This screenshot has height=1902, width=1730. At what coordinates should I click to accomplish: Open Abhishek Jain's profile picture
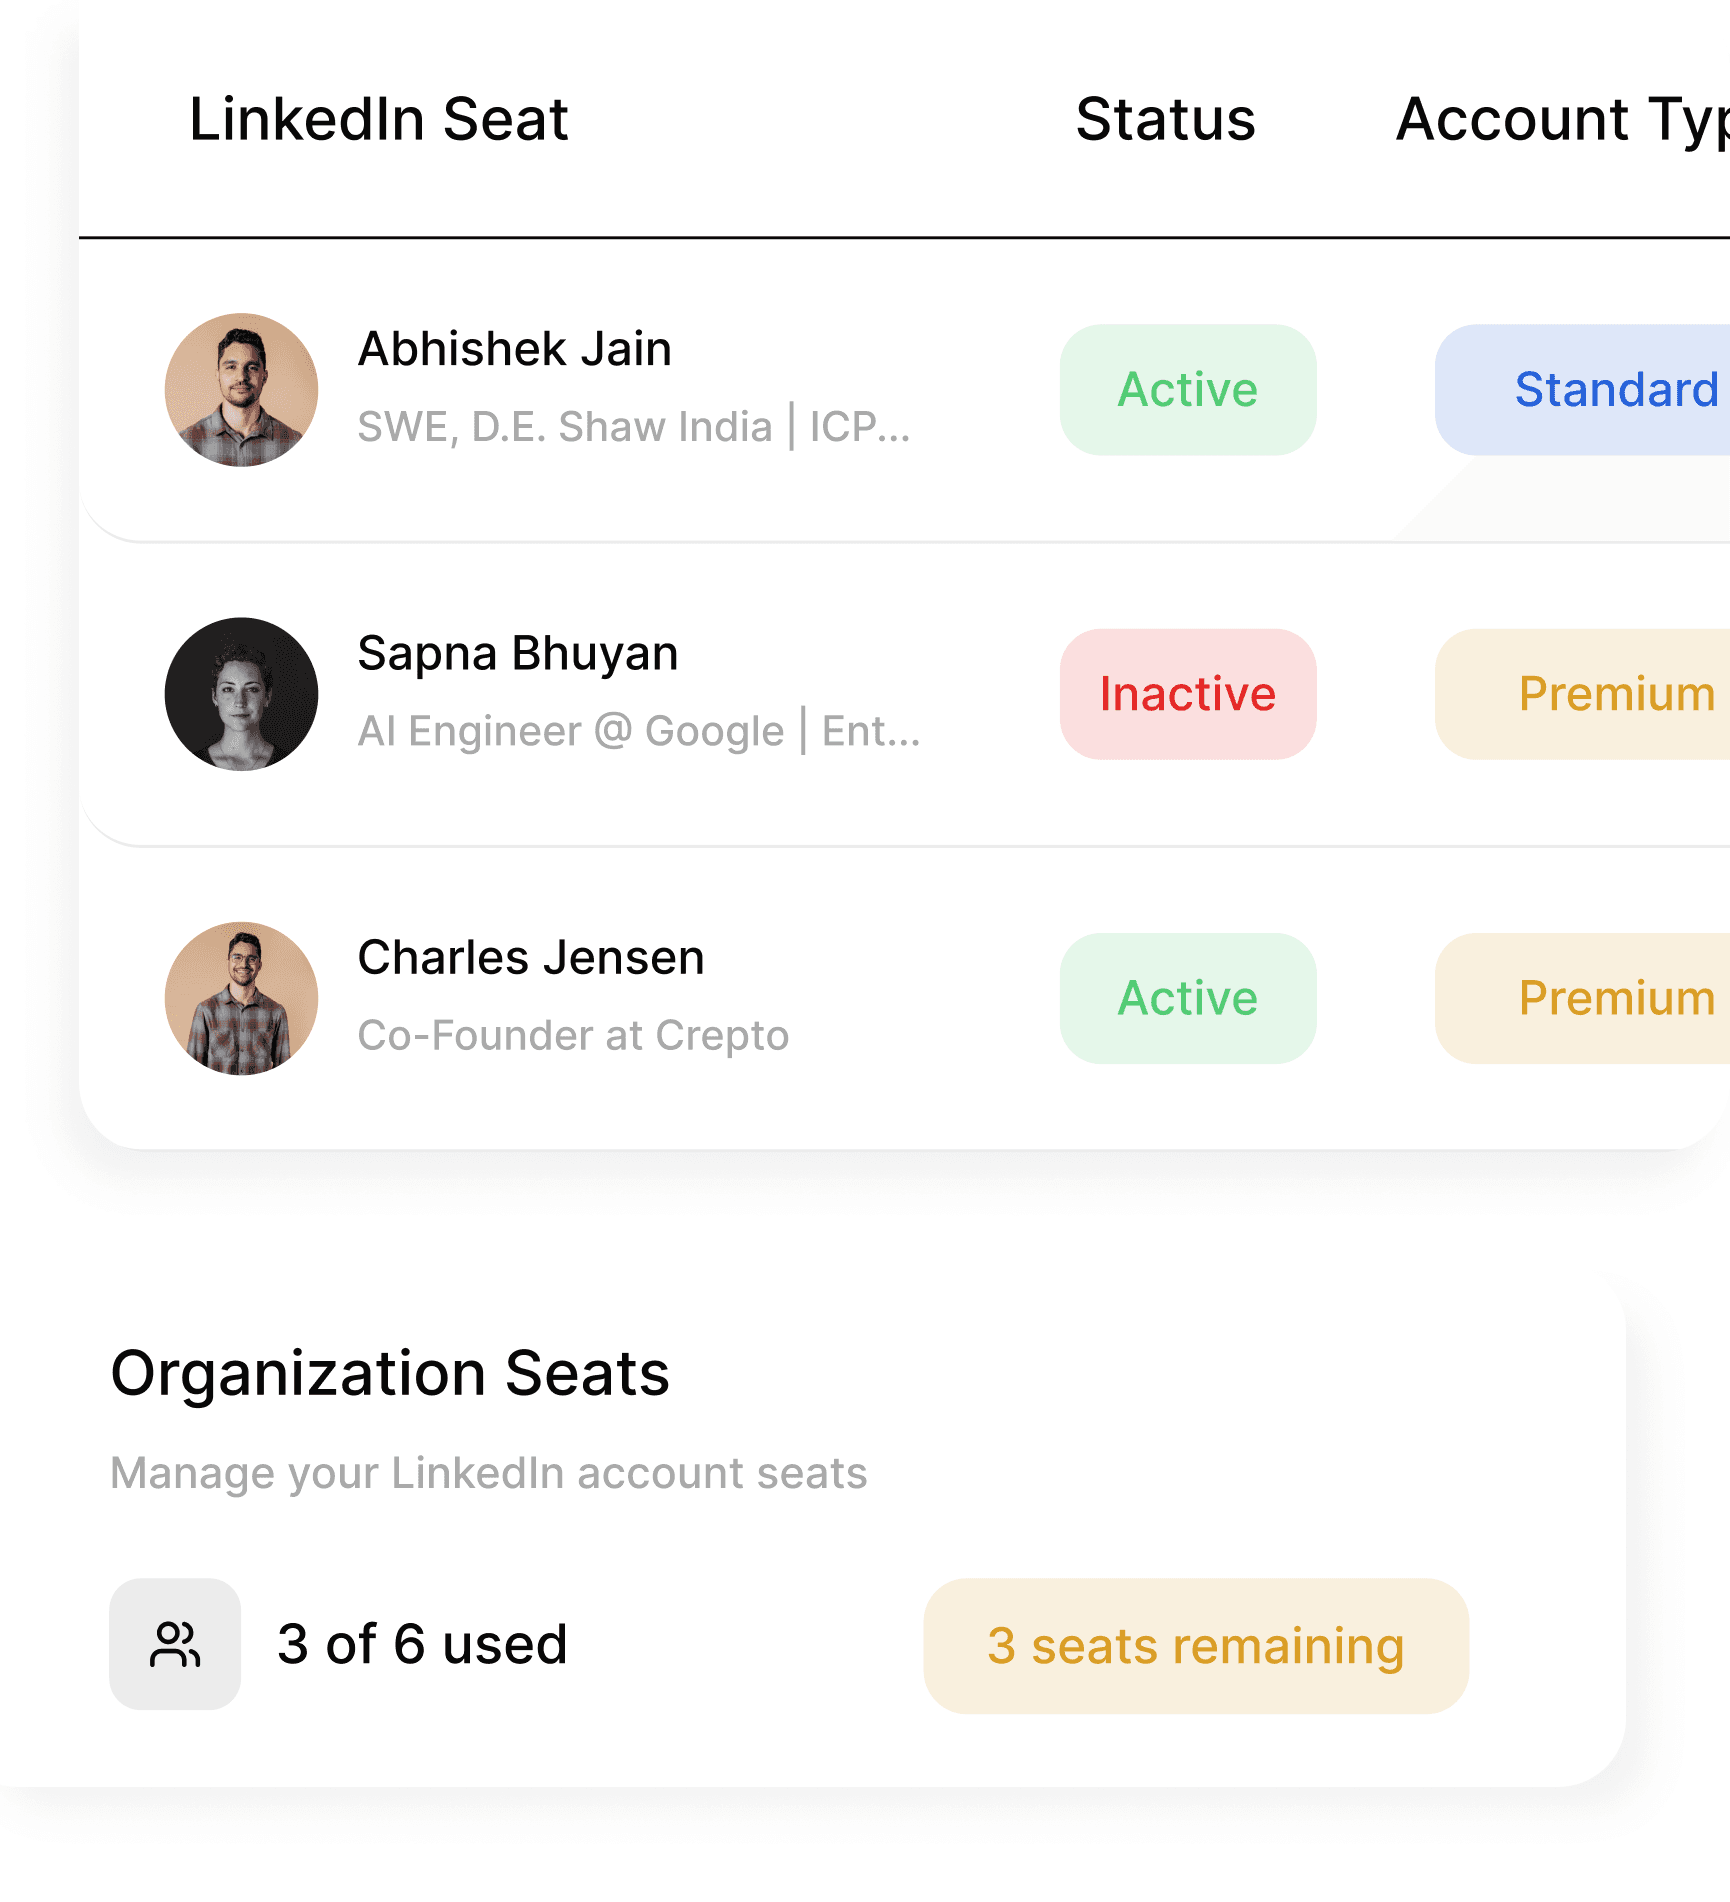pos(242,390)
